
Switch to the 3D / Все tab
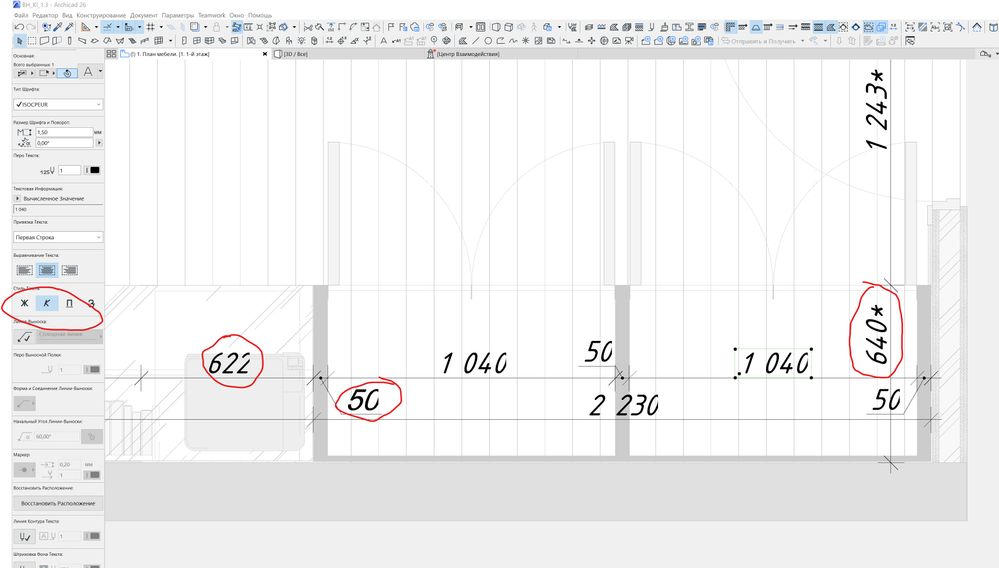click(x=291, y=54)
